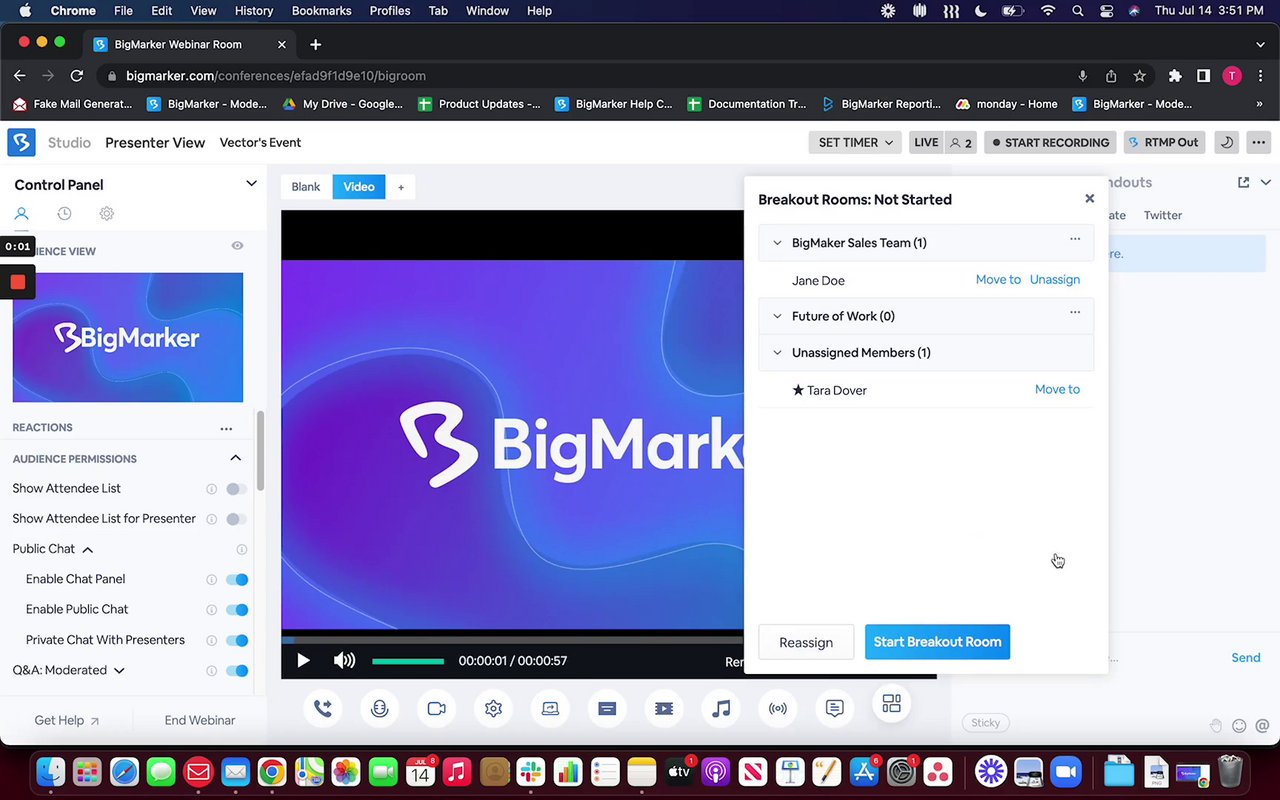Click START RECORDING button

pos(1050,142)
